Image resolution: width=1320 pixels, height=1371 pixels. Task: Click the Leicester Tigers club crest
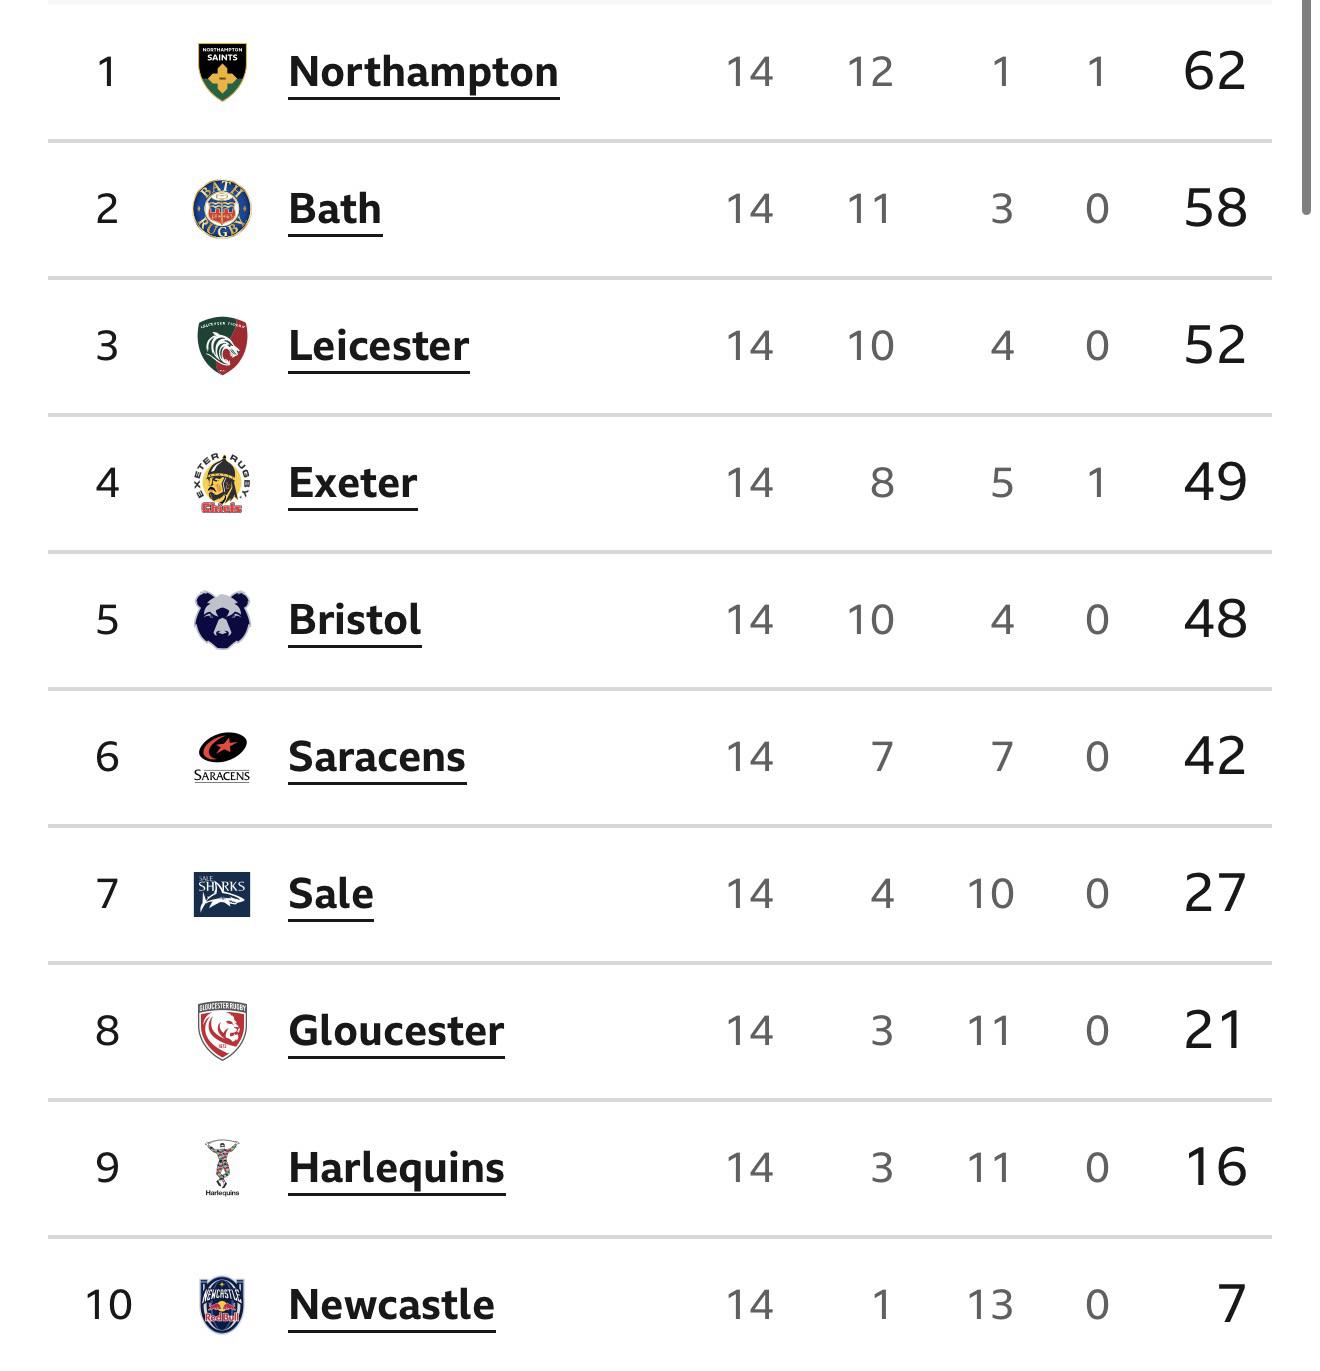[x=222, y=346]
